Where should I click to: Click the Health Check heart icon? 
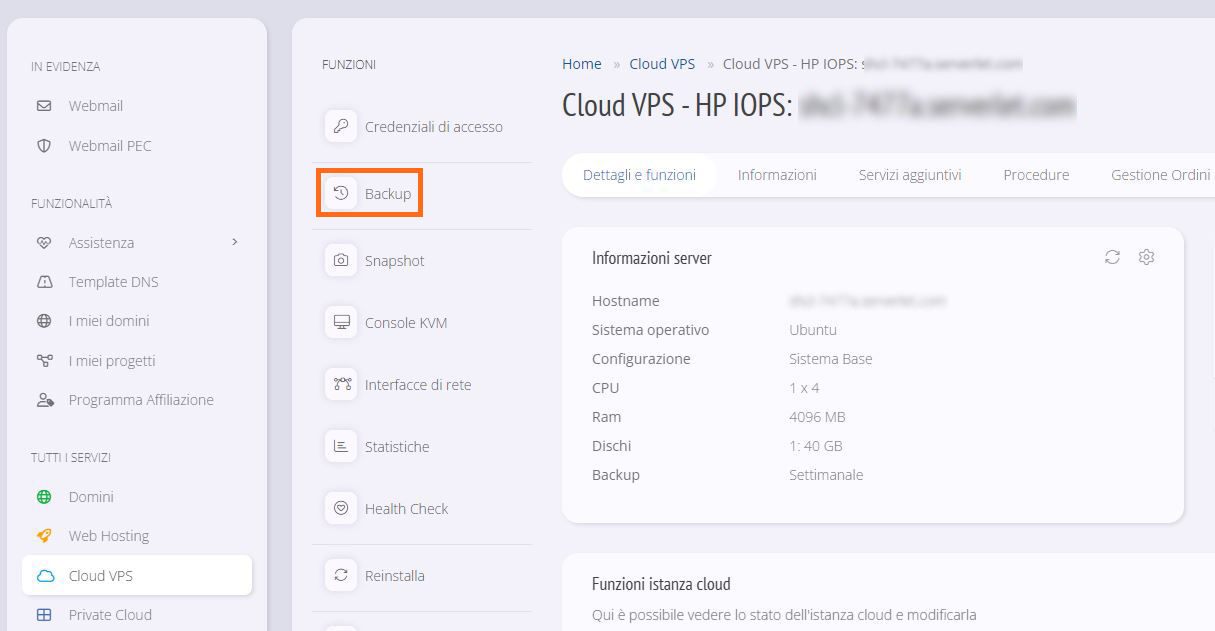(341, 509)
